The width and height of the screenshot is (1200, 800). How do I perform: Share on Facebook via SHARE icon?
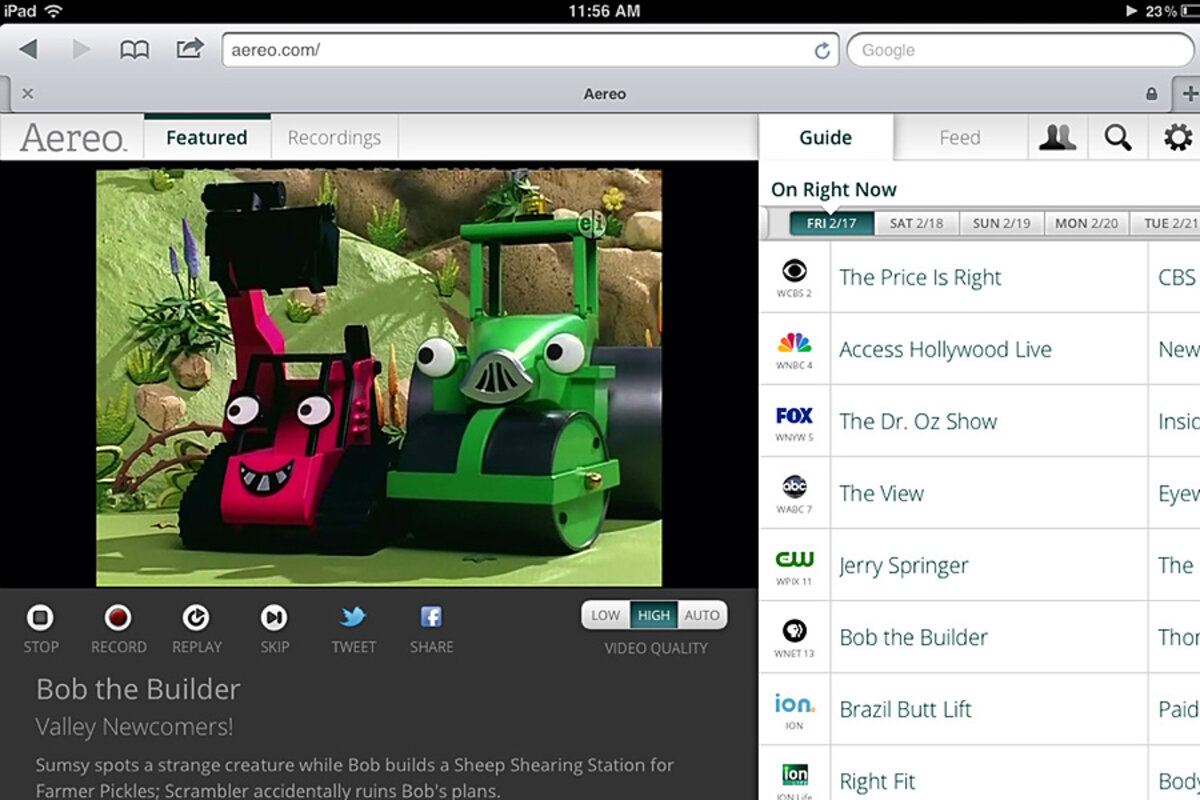(x=431, y=629)
